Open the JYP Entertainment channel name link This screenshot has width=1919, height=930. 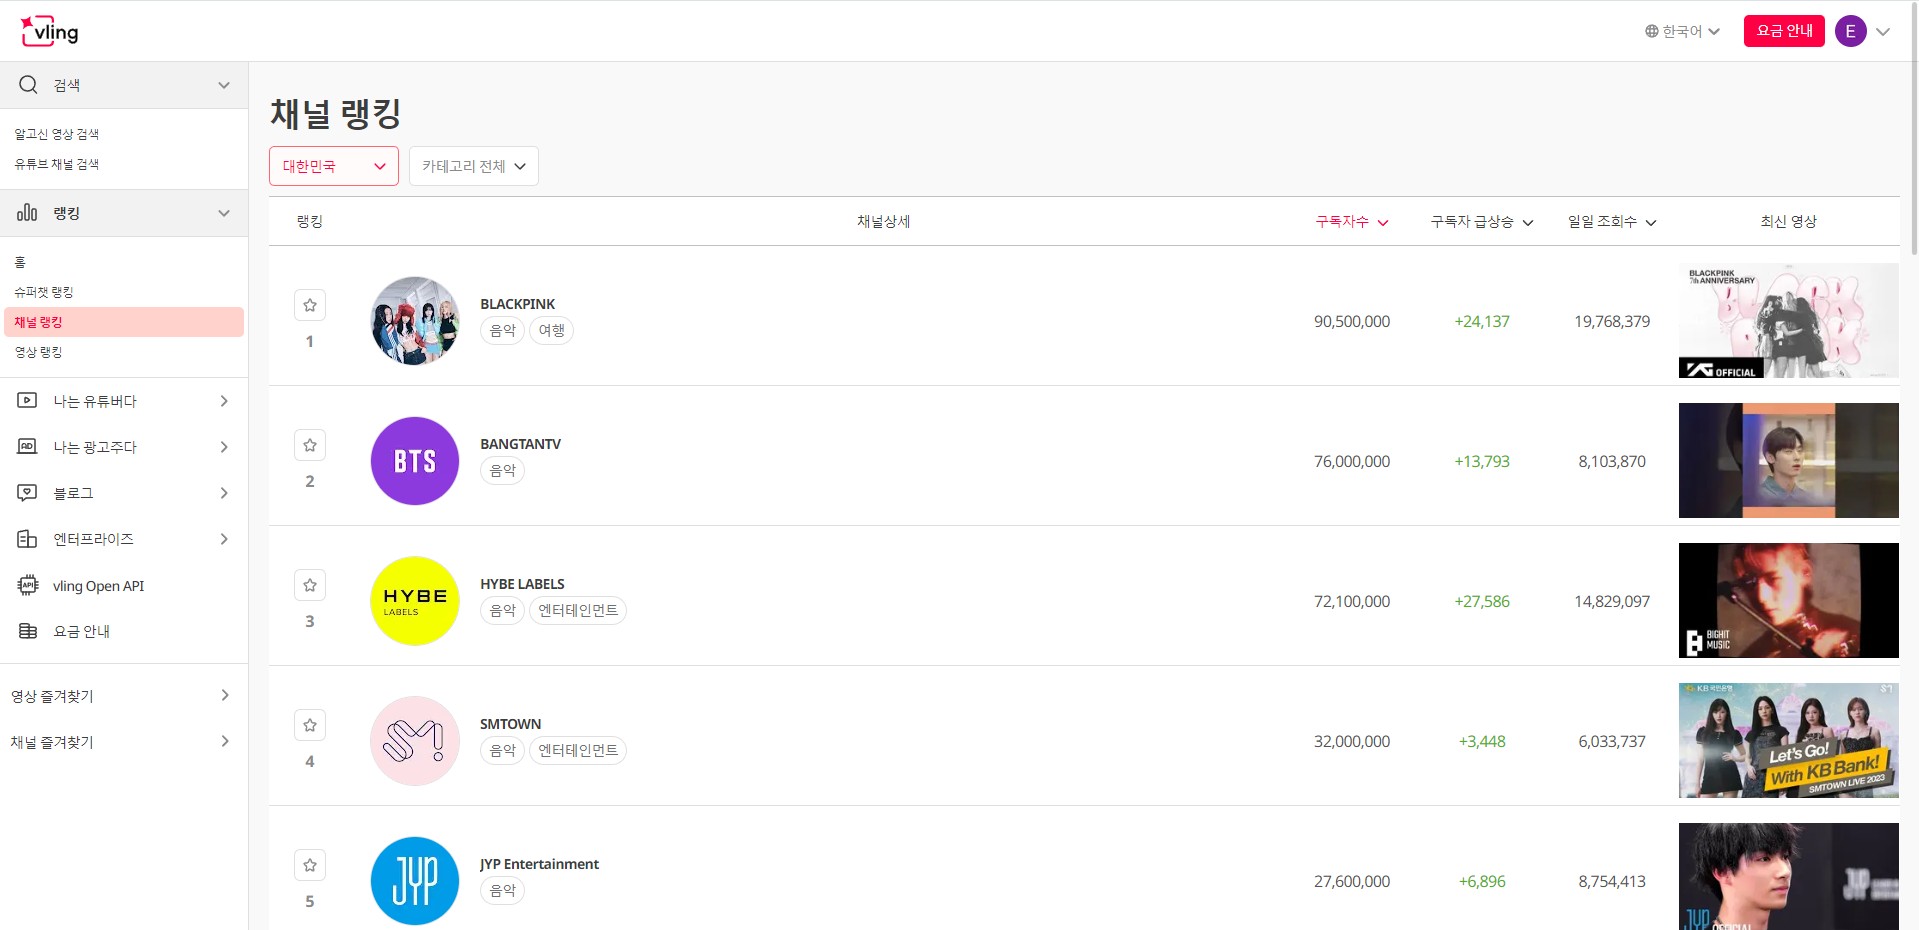(539, 864)
